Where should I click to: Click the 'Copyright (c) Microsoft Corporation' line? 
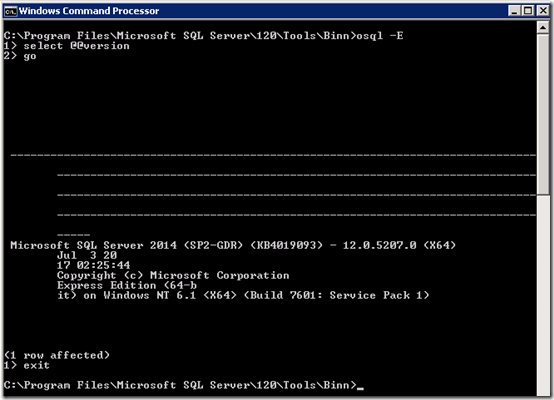coord(173,275)
